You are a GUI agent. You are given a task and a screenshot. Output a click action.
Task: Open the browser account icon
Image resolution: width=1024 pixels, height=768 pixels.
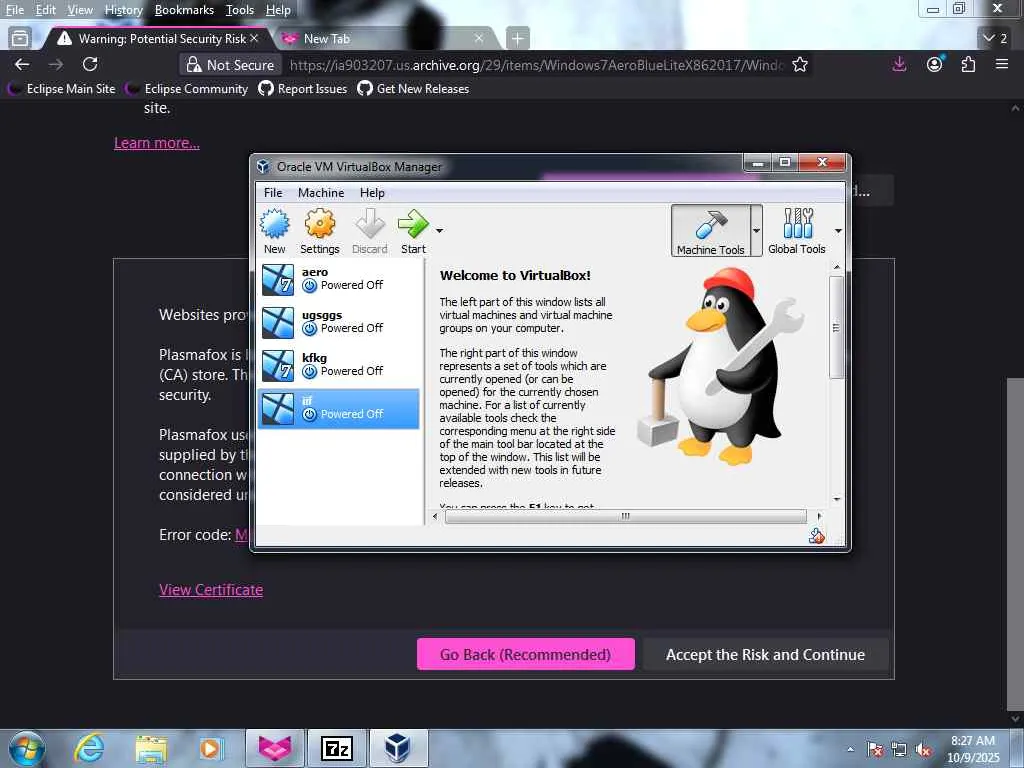point(935,64)
